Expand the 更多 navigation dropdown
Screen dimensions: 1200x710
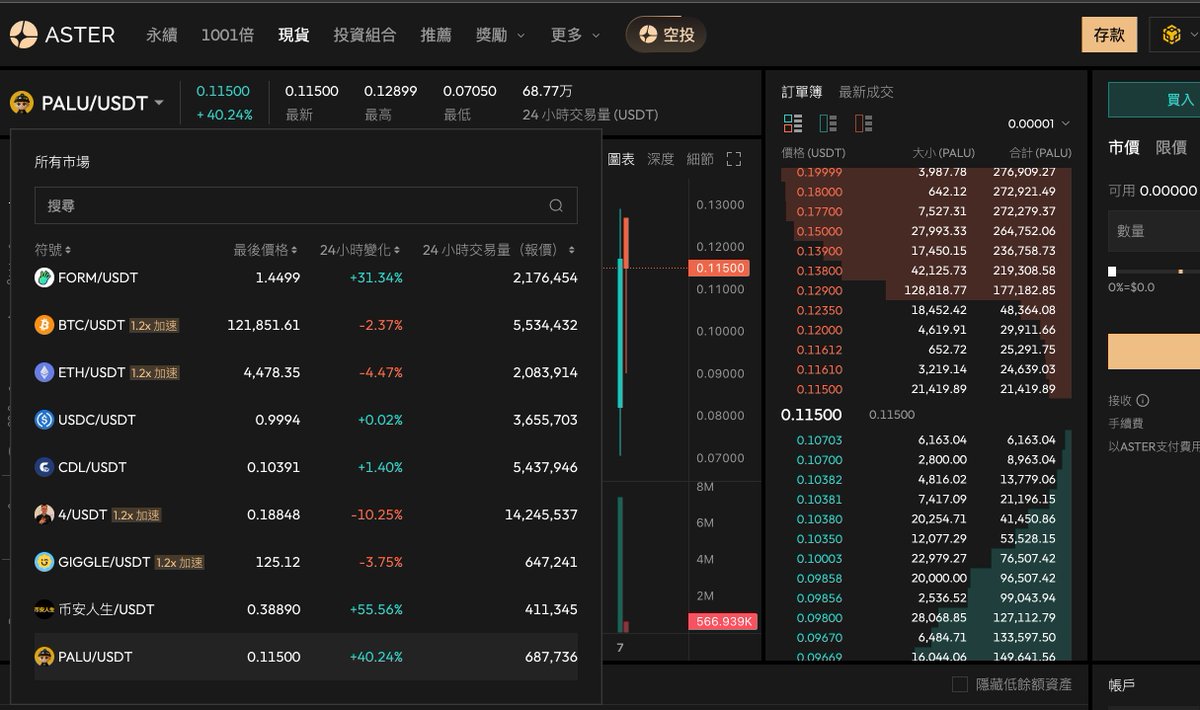pyautogui.click(x=574, y=34)
